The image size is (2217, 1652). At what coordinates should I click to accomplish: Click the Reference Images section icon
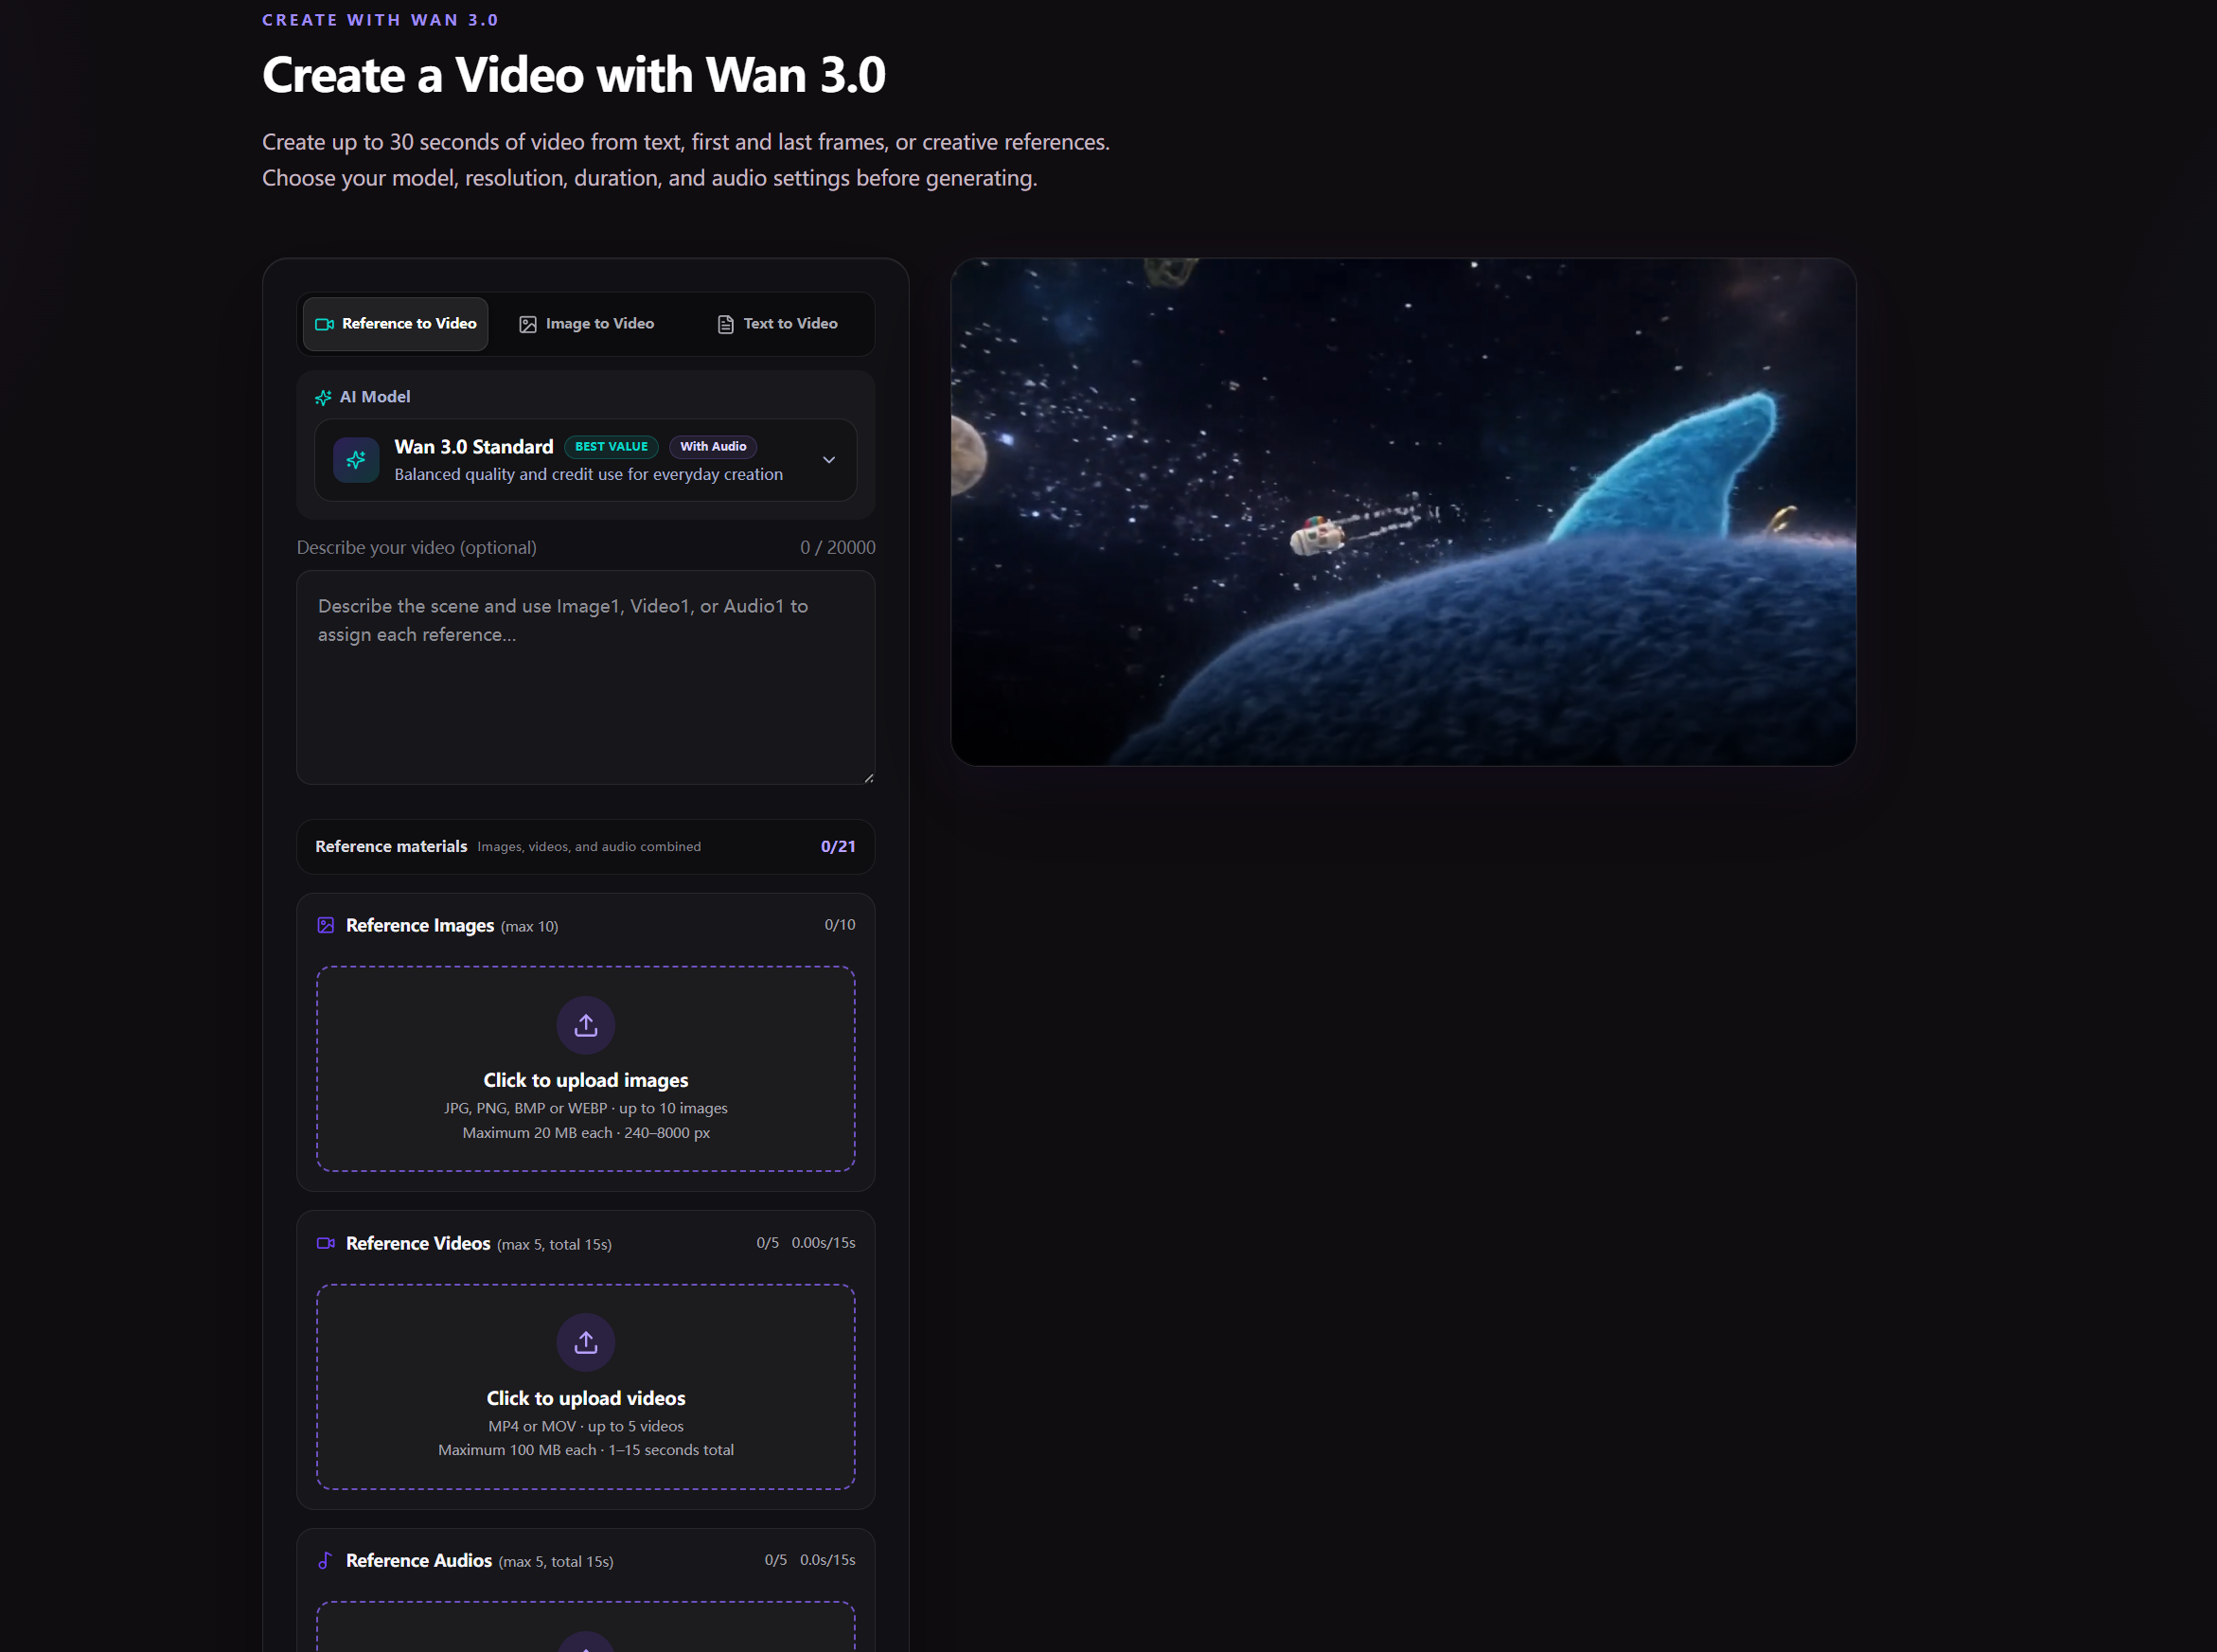point(326,926)
